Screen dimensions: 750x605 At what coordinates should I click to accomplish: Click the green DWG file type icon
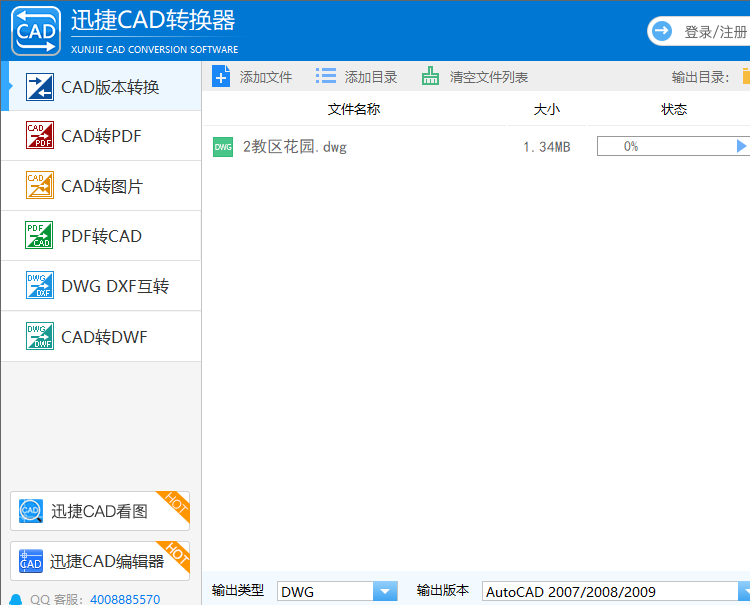223,147
